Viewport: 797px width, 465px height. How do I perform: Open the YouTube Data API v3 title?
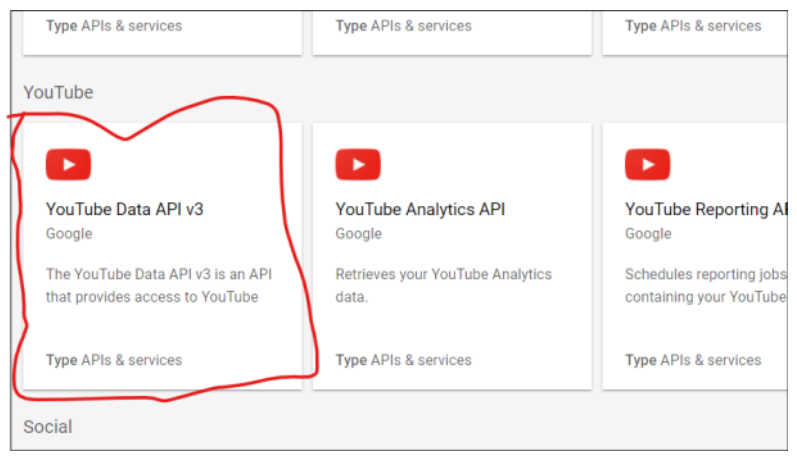pyautogui.click(x=125, y=209)
